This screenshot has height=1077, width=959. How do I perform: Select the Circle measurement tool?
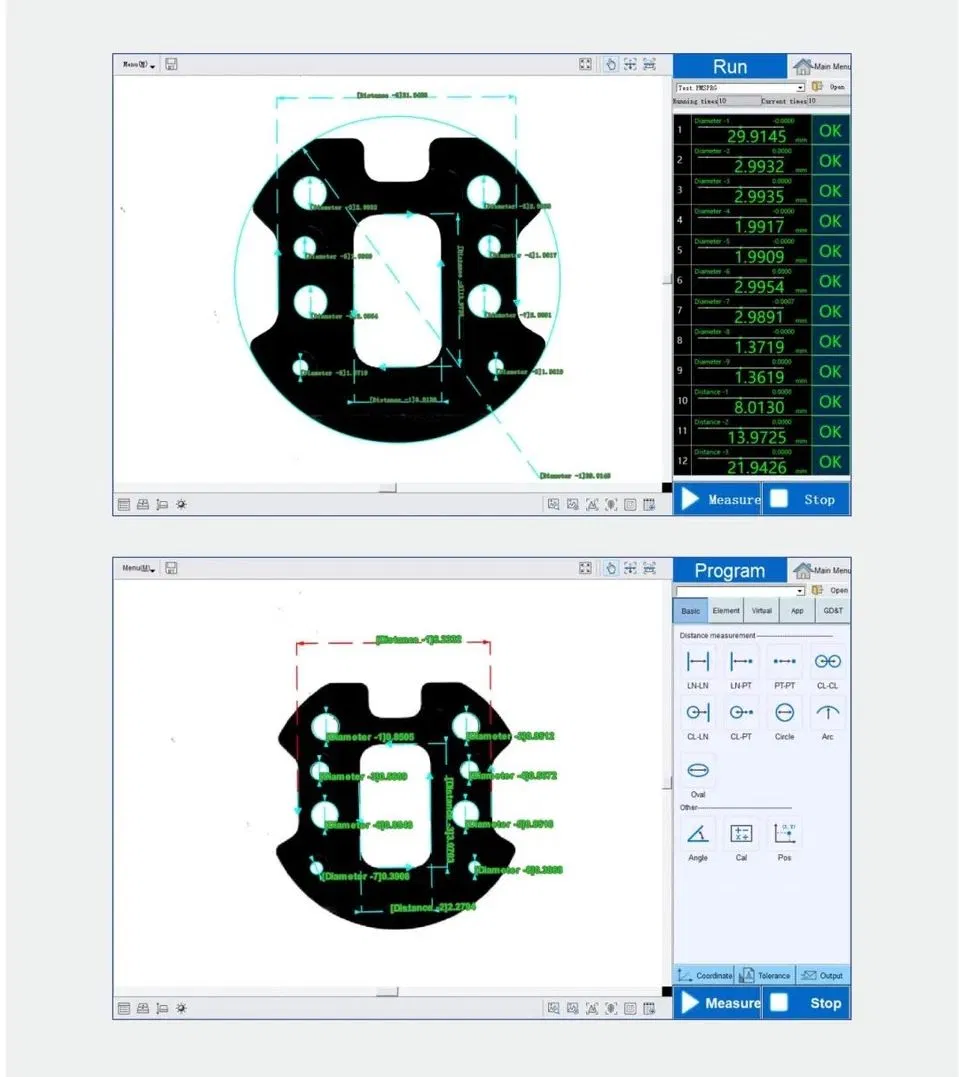[x=784, y=713]
